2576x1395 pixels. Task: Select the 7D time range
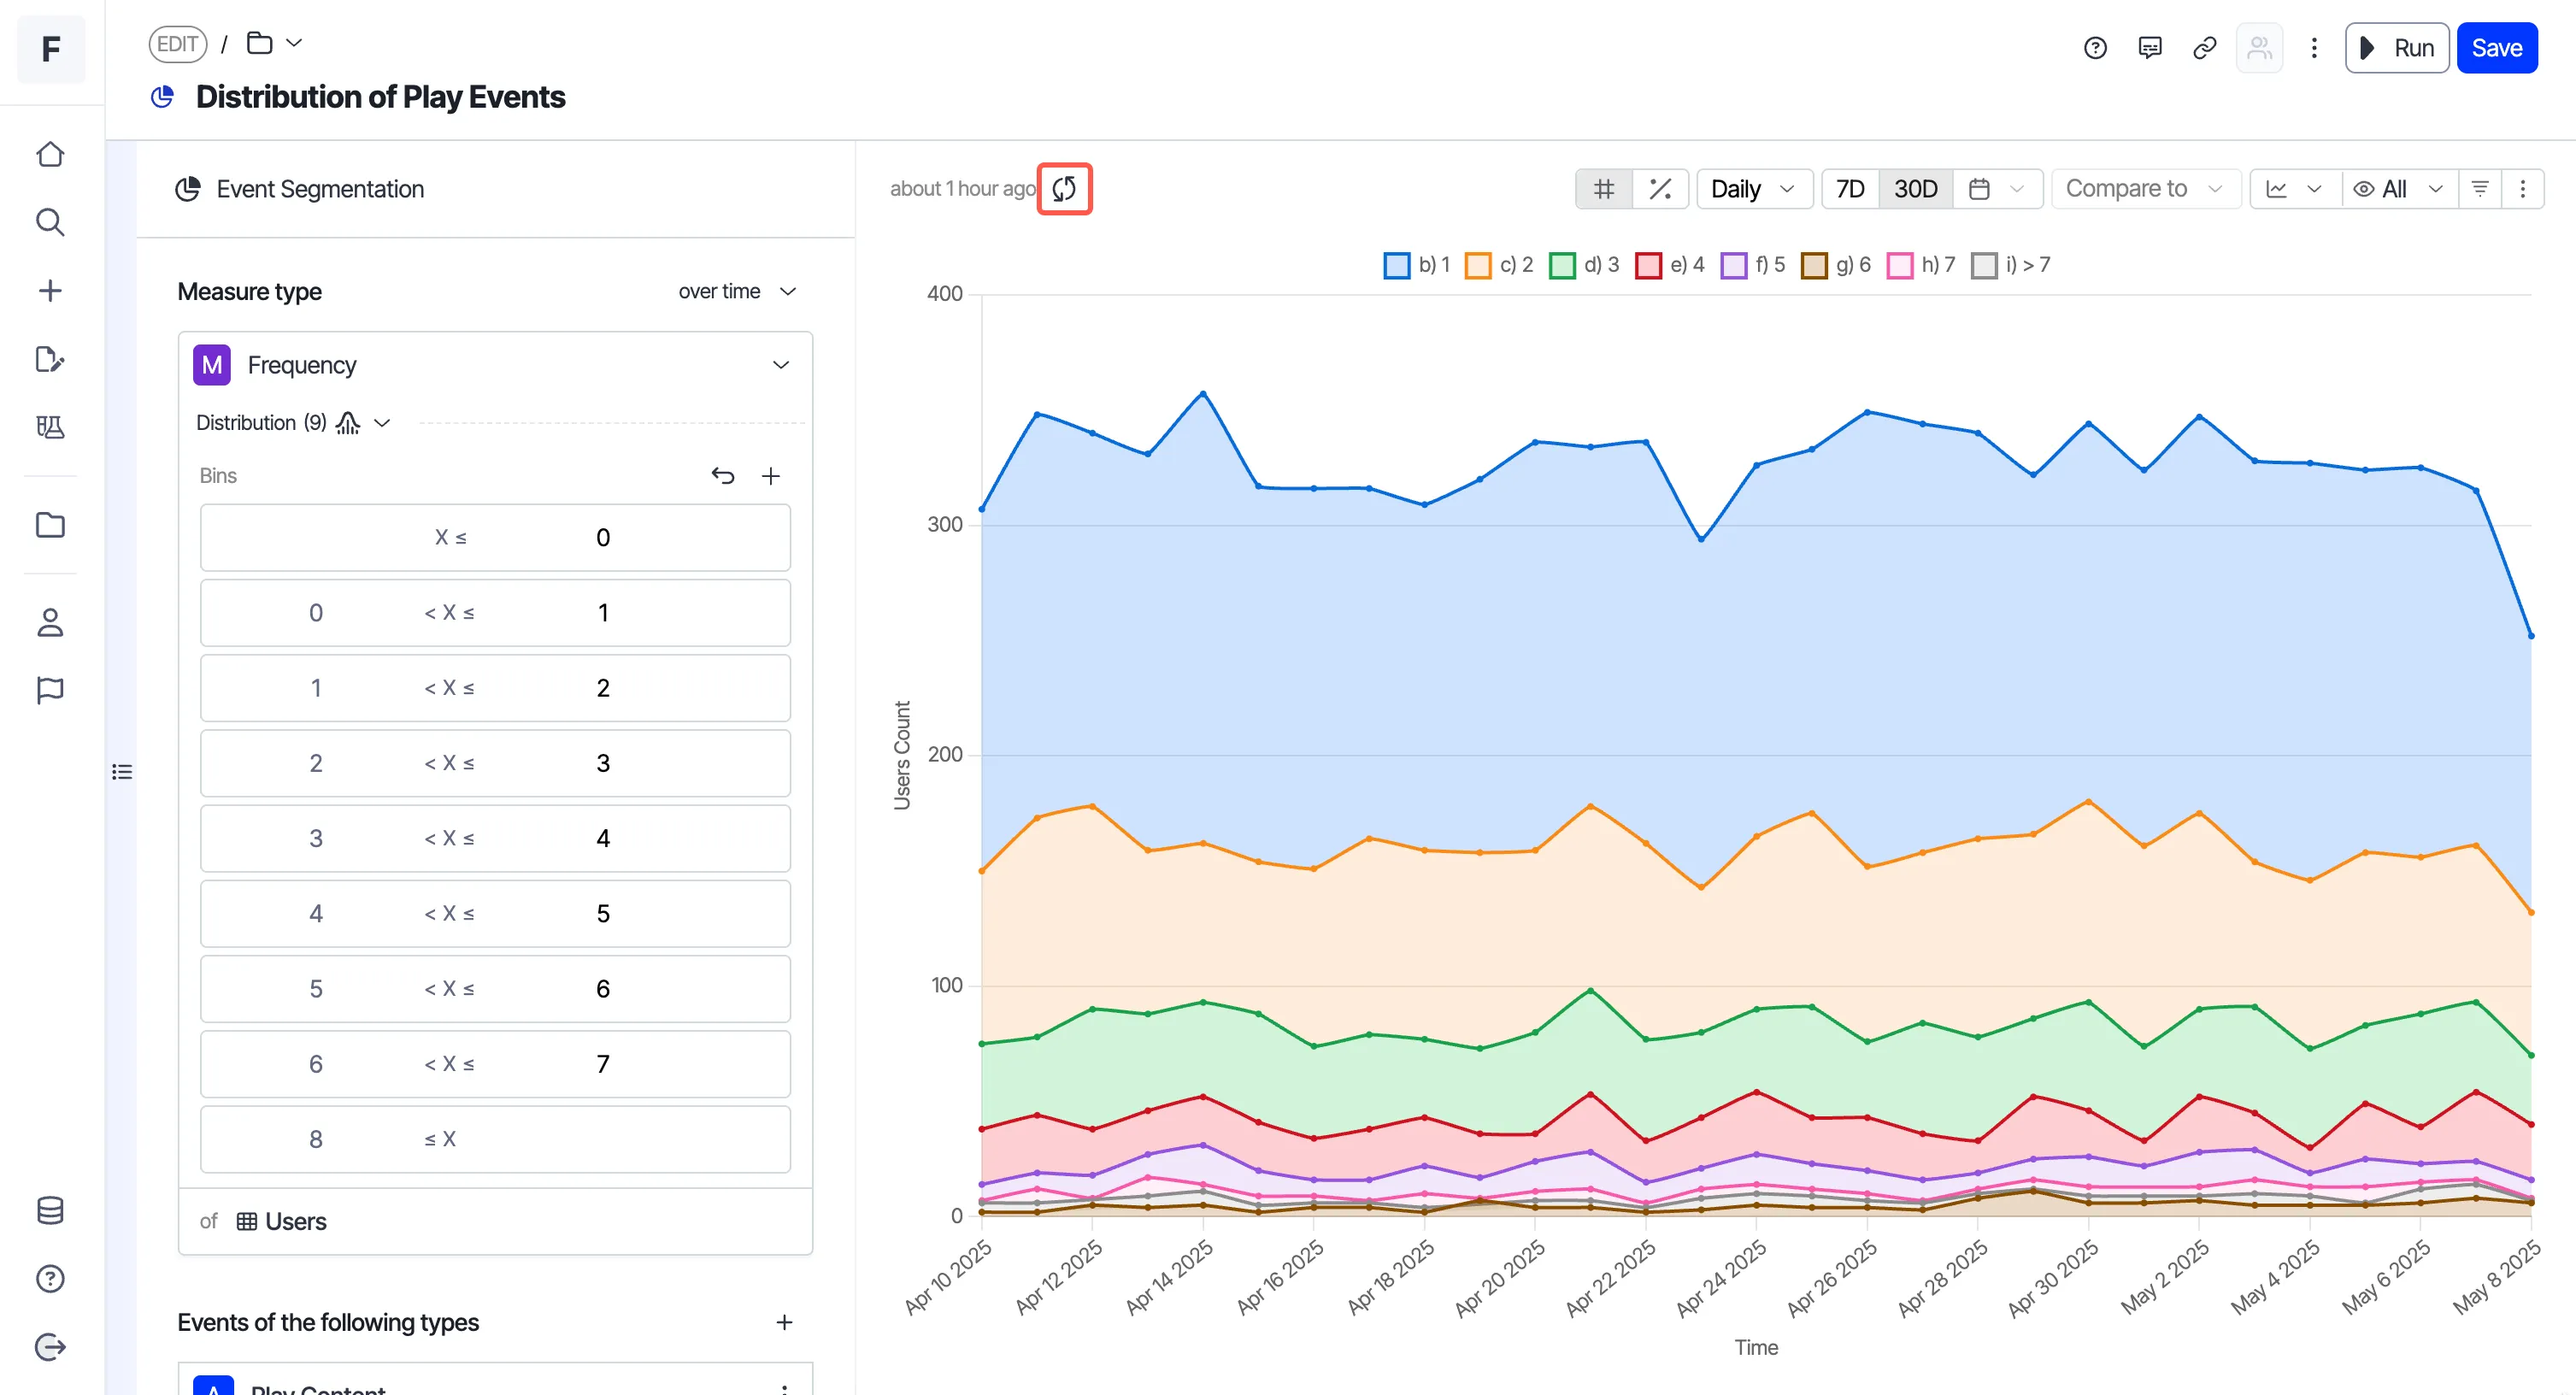click(1850, 189)
